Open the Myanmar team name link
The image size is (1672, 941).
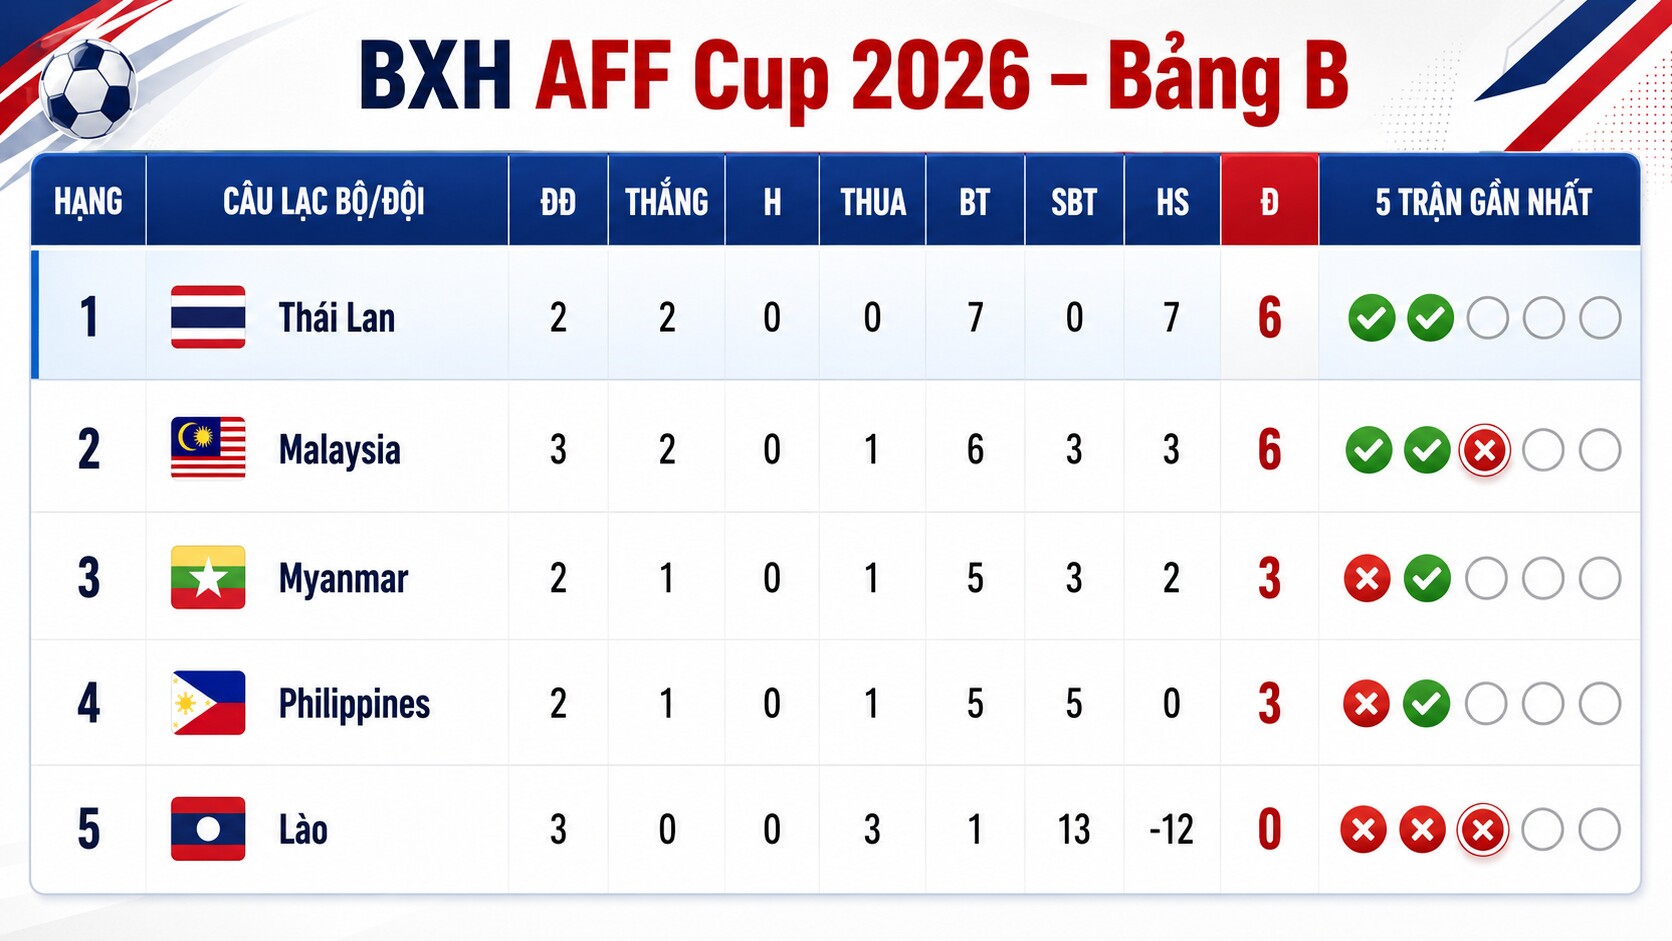[x=343, y=579]
